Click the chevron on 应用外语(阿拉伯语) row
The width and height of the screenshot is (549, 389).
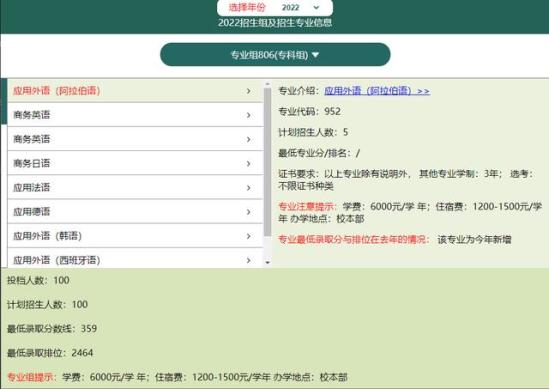(x=249, y=91)
